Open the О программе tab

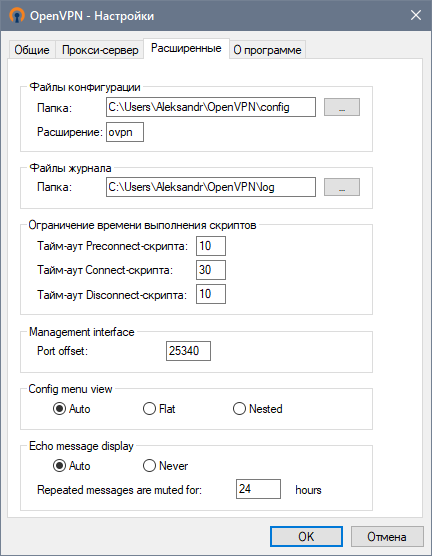[x=267, y=50]
